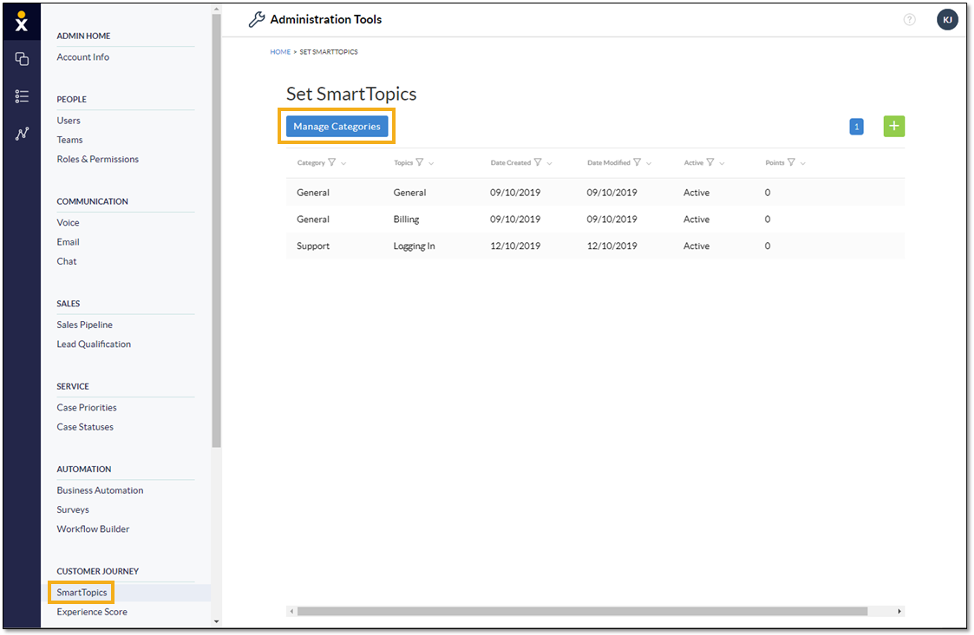Expand the Active column chevron dropdown
The width and height of the screenshot is (974, 635).
pyautogui.click(x=722, y=163)
